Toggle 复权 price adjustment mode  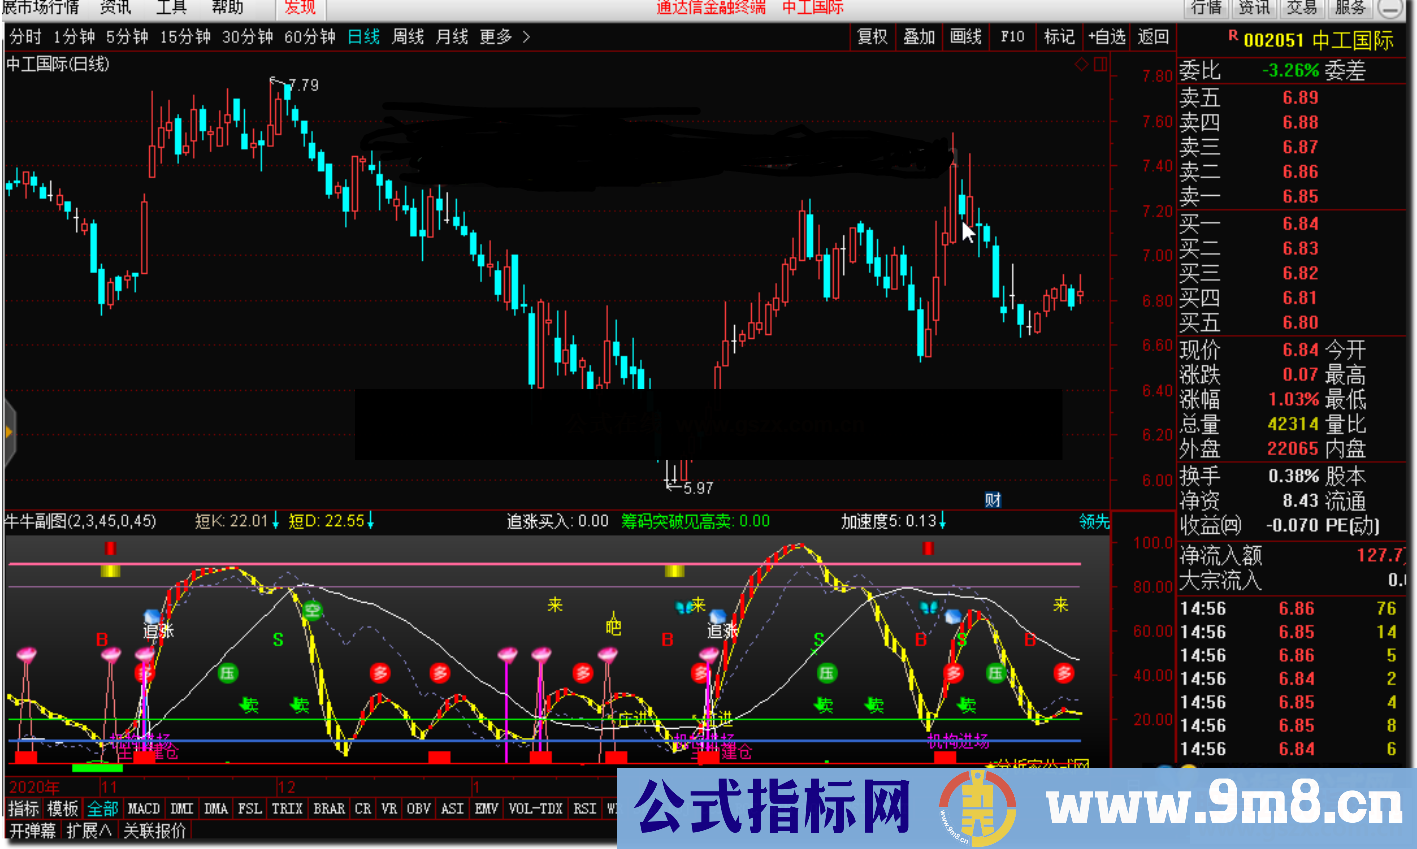[871, 36]
